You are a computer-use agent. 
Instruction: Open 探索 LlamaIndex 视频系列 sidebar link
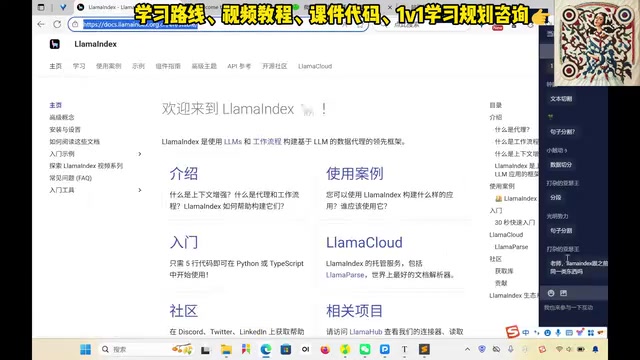pos(86,166)
